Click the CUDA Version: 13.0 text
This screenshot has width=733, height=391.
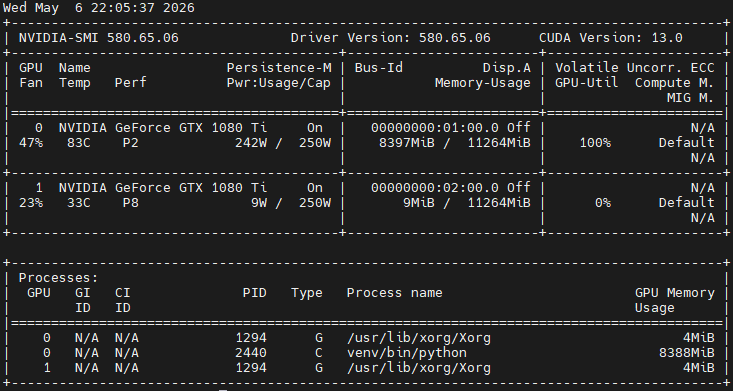[x=611, y=38]
